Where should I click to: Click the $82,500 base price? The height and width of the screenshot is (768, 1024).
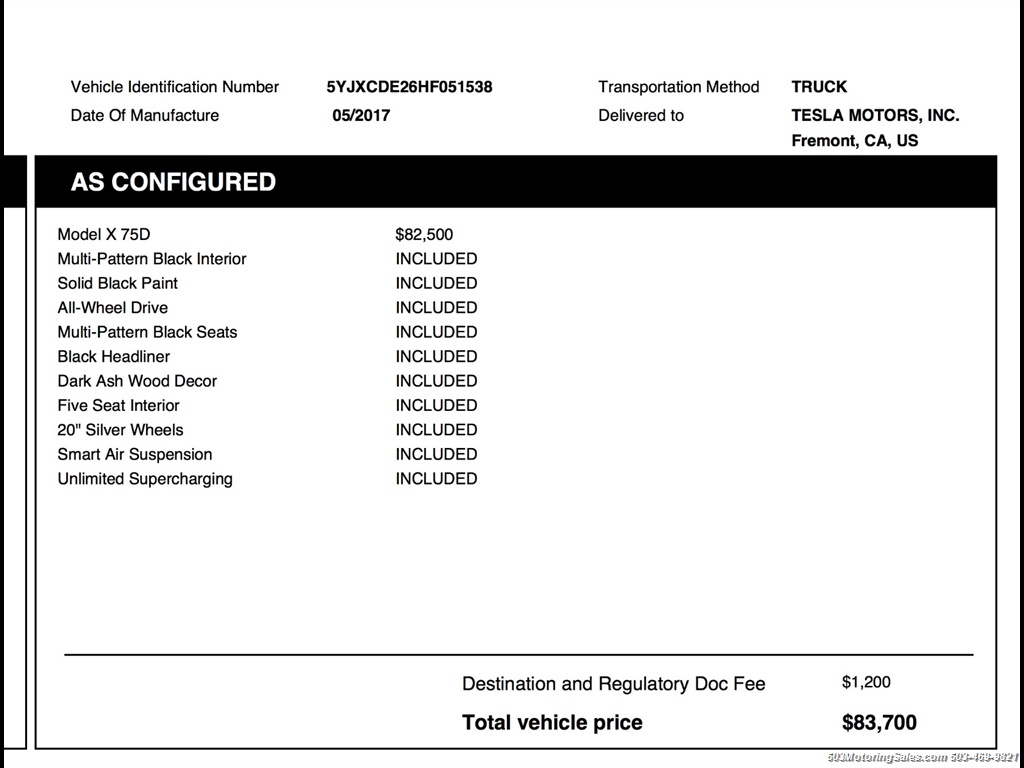pyautogui.click(x=424, y=235)
